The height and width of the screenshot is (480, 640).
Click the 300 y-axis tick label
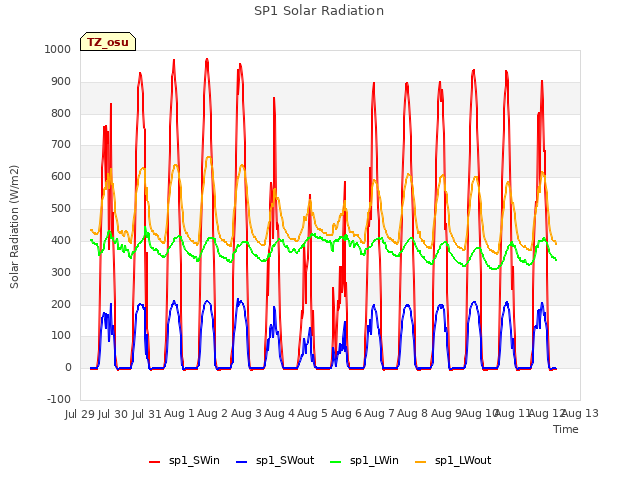pos(61,272)
